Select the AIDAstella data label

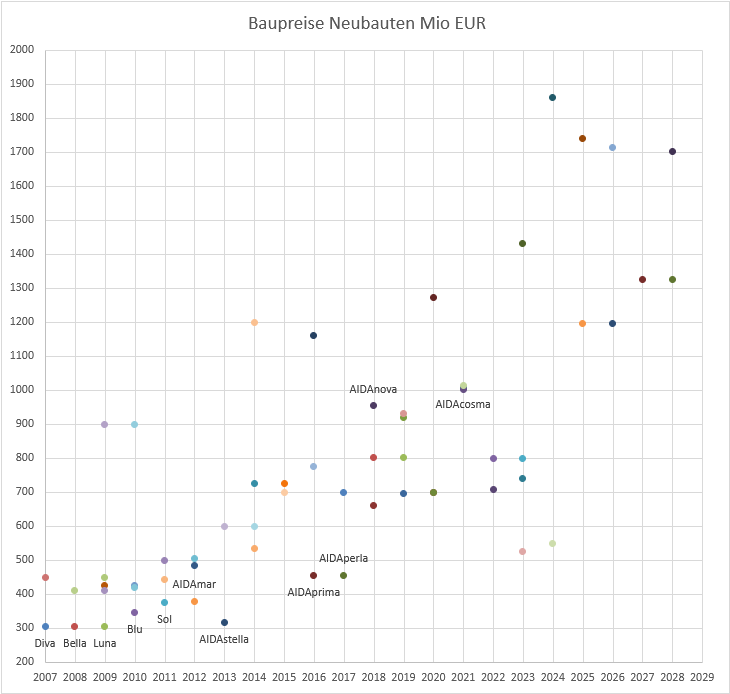(x=224, y=639)
